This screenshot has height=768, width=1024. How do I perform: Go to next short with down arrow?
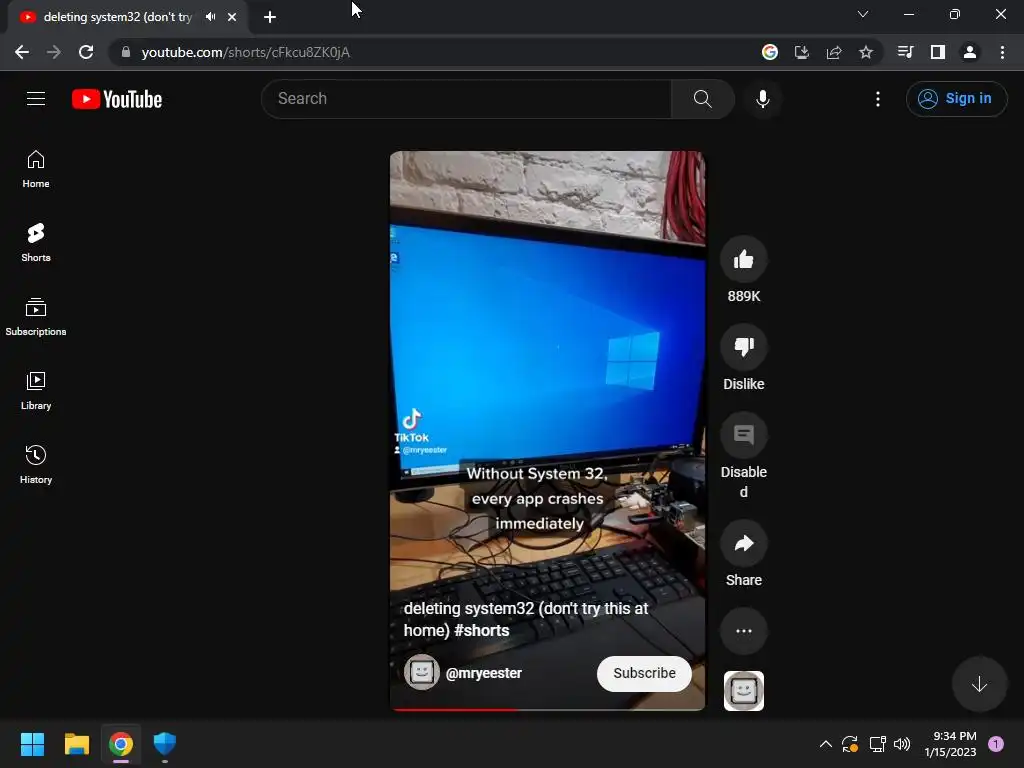[979, 684]
